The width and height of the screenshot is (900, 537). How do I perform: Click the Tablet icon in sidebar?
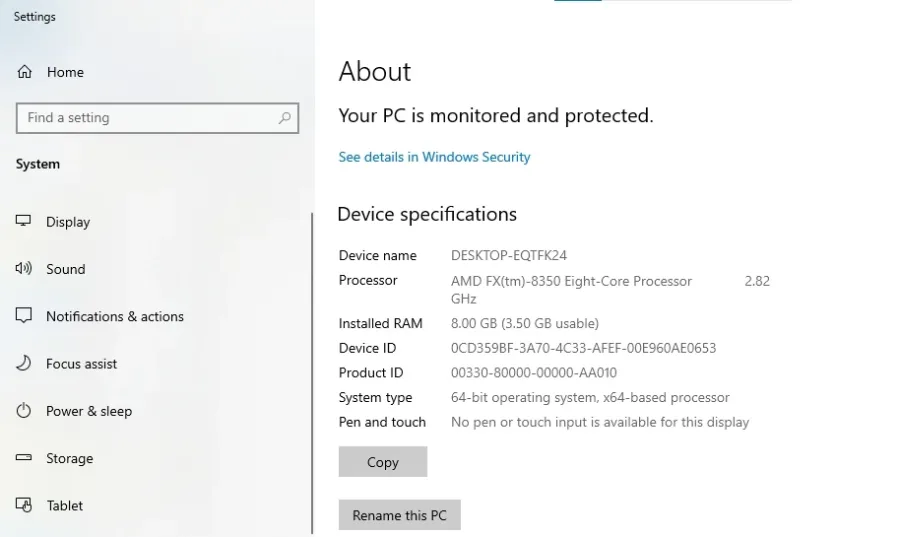24,505
